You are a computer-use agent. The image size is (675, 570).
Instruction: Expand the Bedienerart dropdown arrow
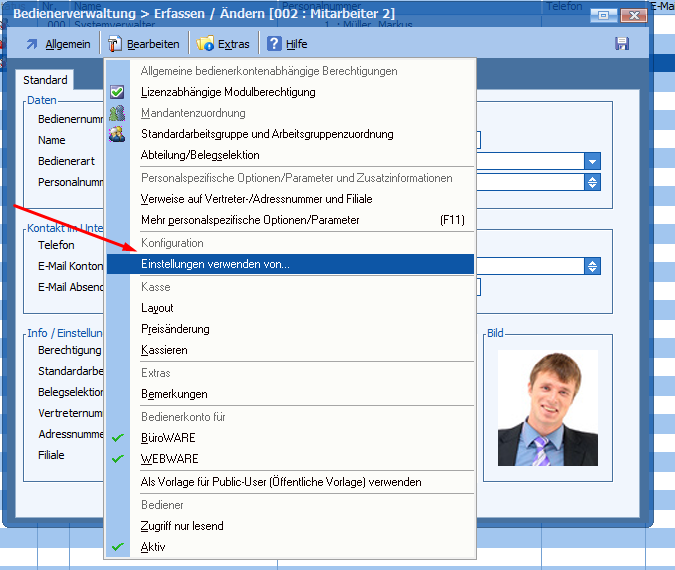point(592,161)
